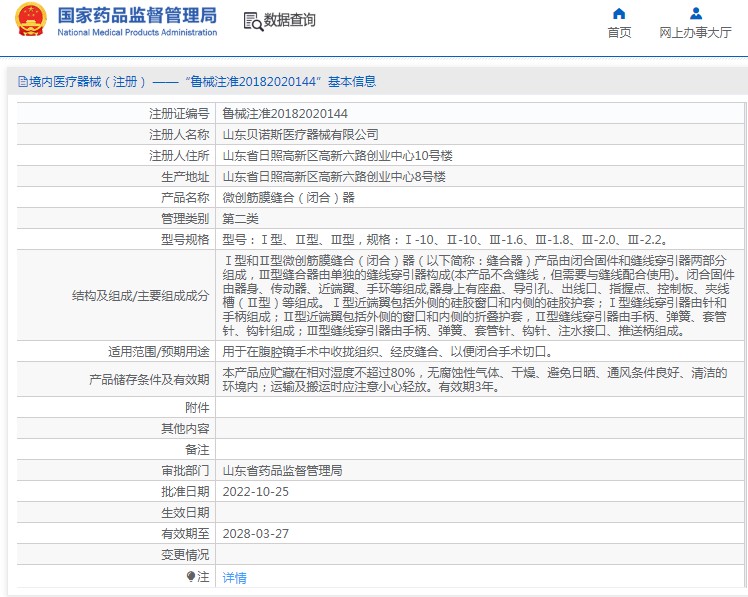Click the 审批部门 label

186,471
